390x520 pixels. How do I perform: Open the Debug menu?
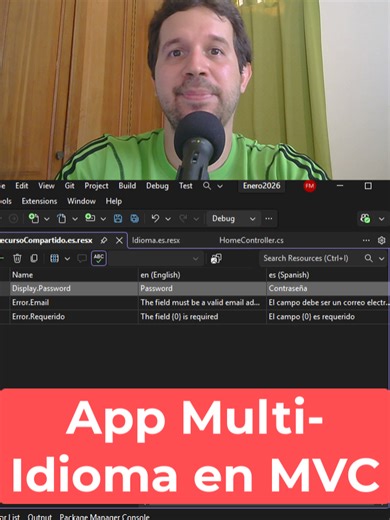[x=157, y=186]
